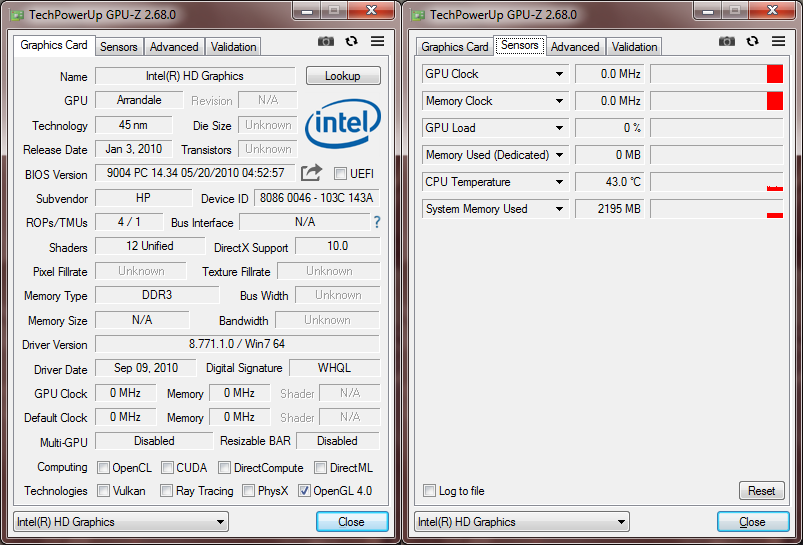Take a screenshot with the camera icon in the Graphics Card window

tap(326, 42)
